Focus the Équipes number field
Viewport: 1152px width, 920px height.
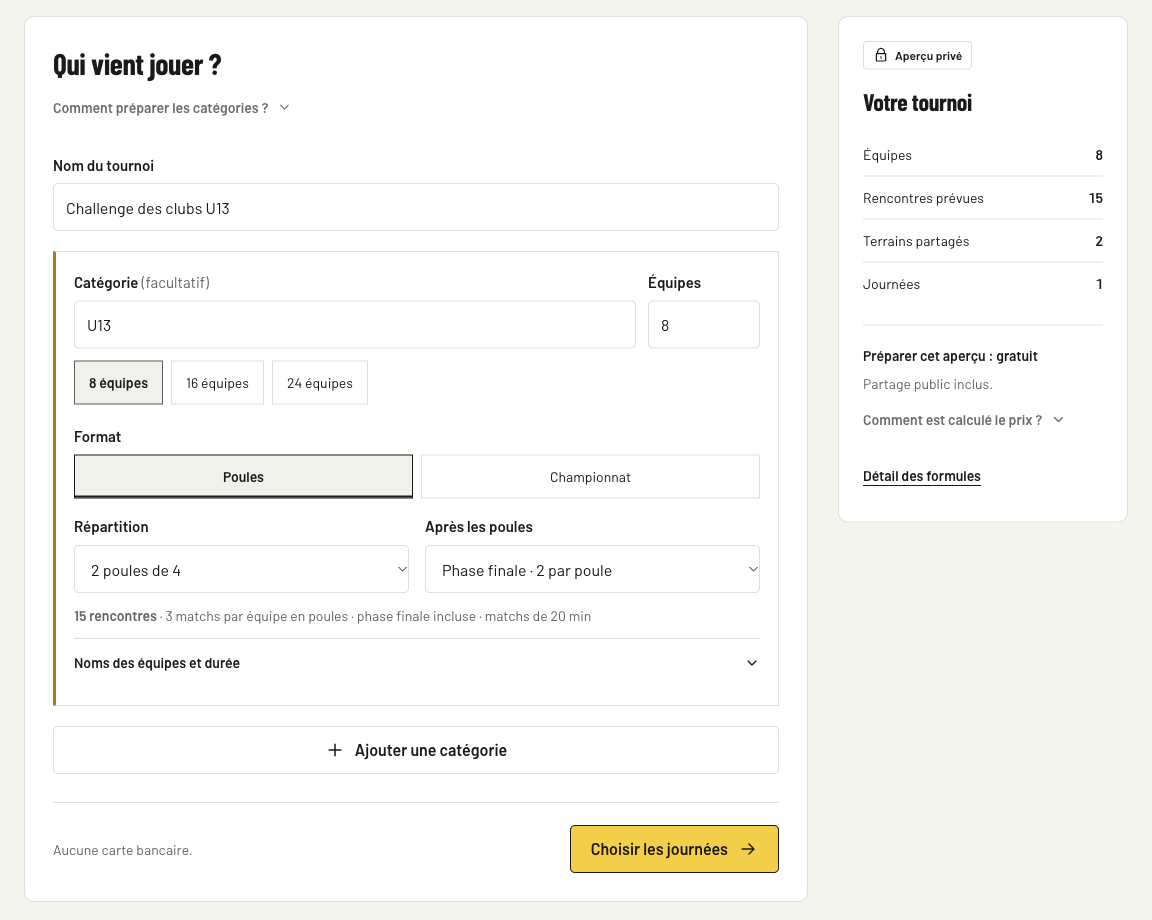(704, 324)
